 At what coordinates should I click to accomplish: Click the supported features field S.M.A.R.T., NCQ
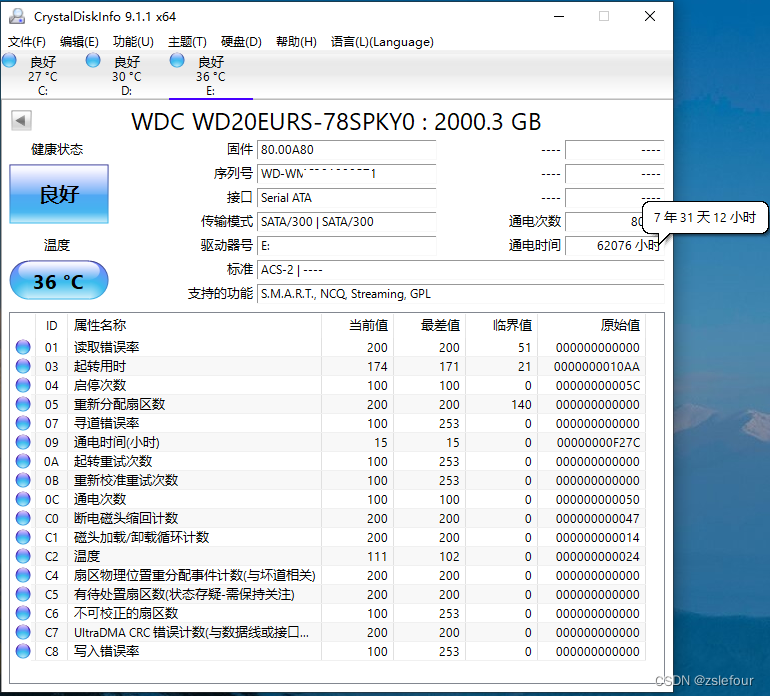460,294
